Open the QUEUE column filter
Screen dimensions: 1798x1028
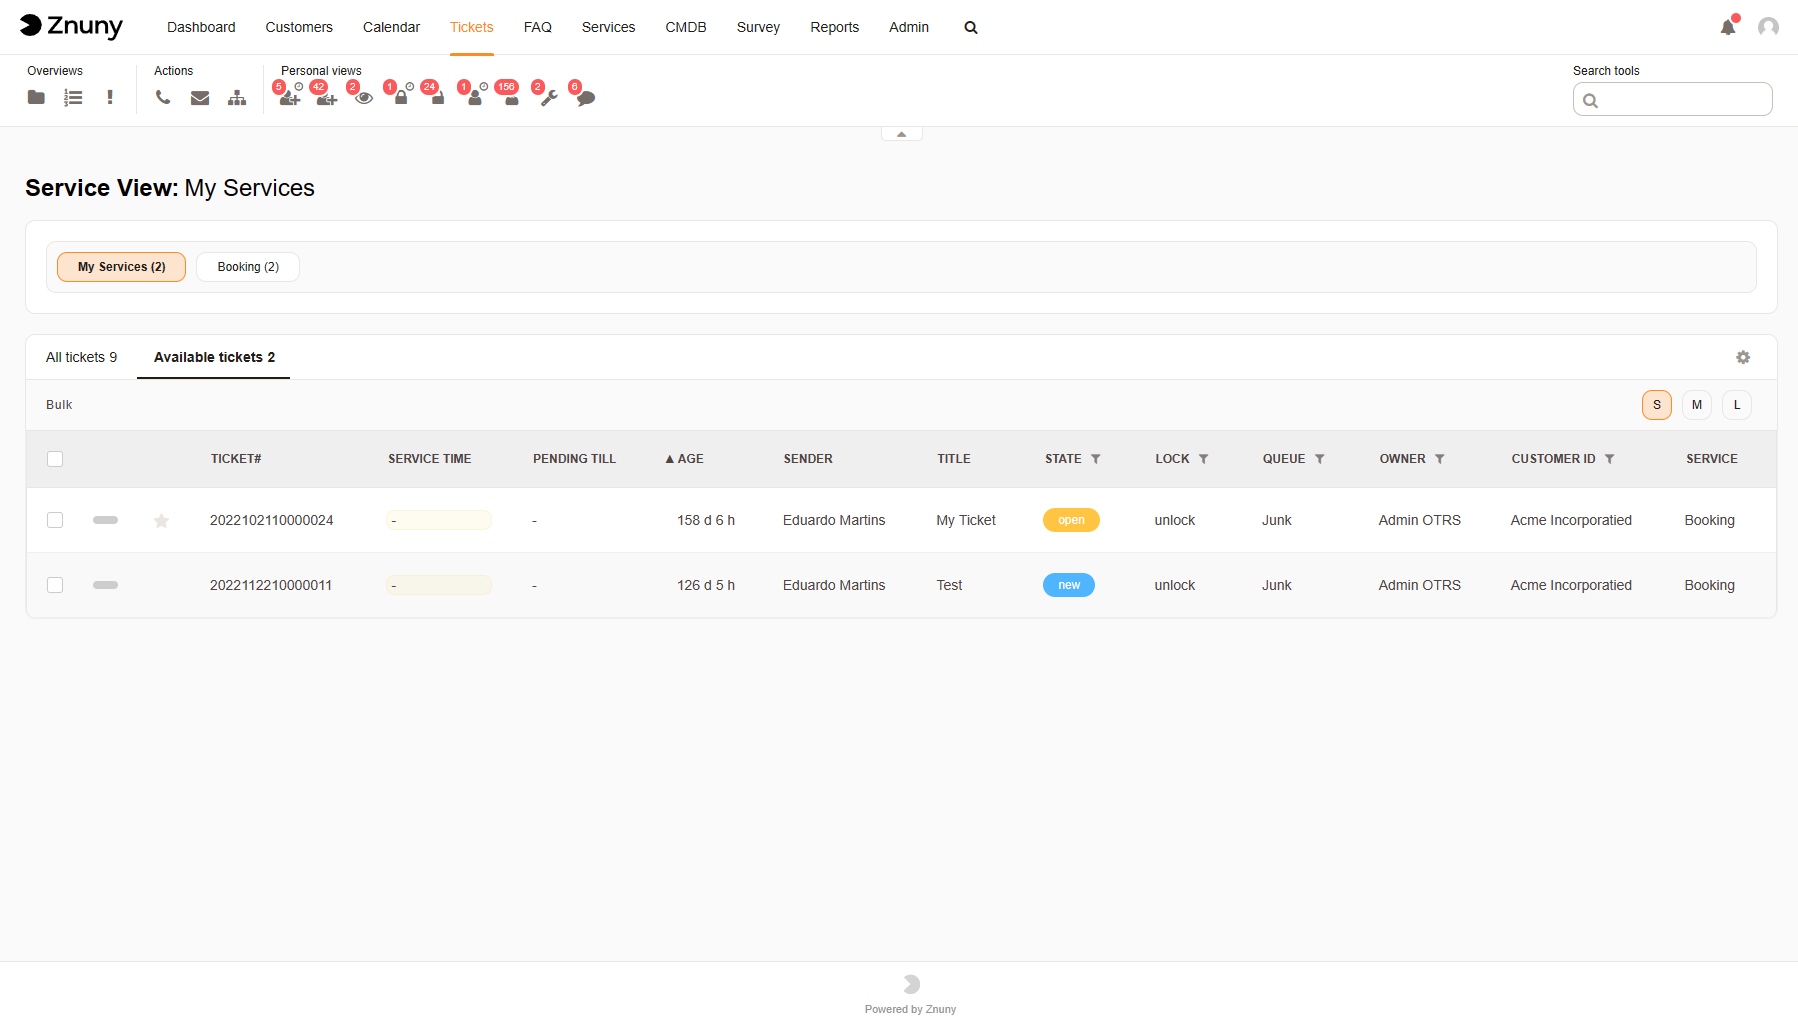[1319, 459]
